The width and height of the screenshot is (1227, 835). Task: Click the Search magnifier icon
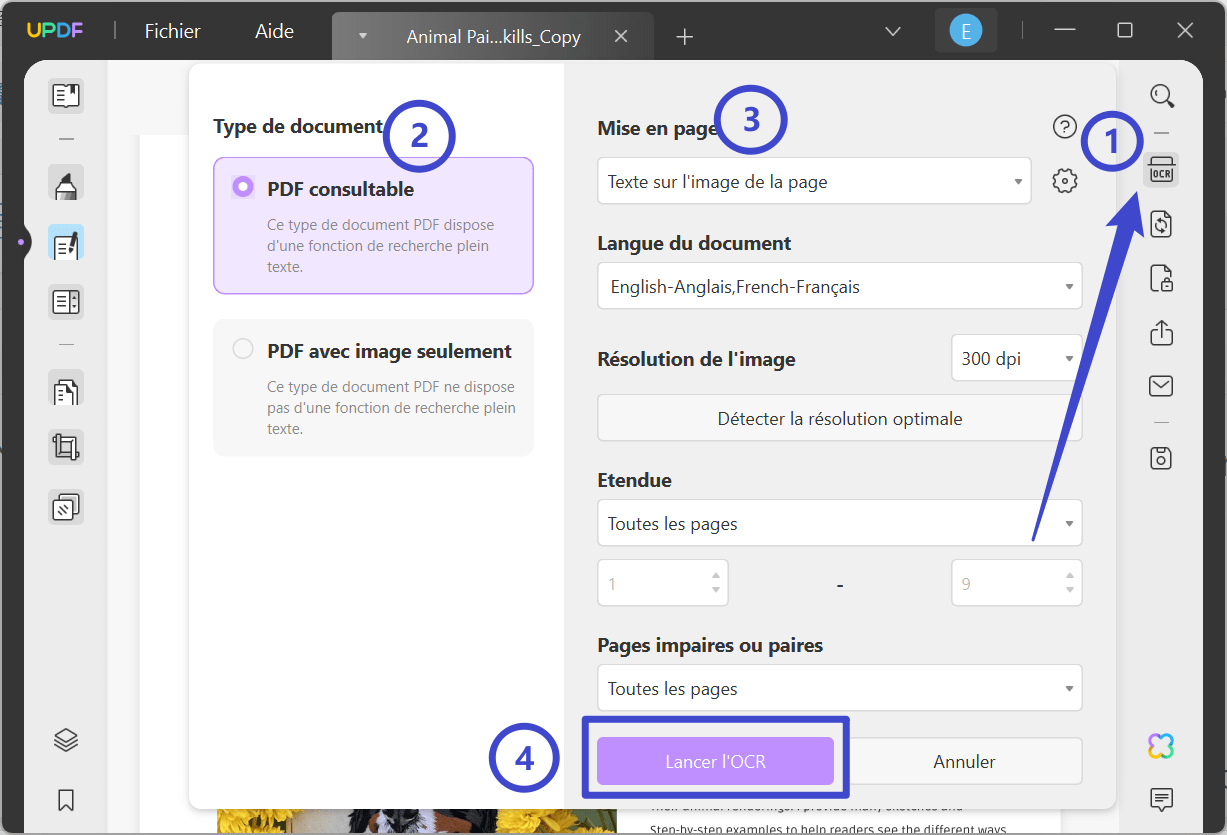point(1161,95)
